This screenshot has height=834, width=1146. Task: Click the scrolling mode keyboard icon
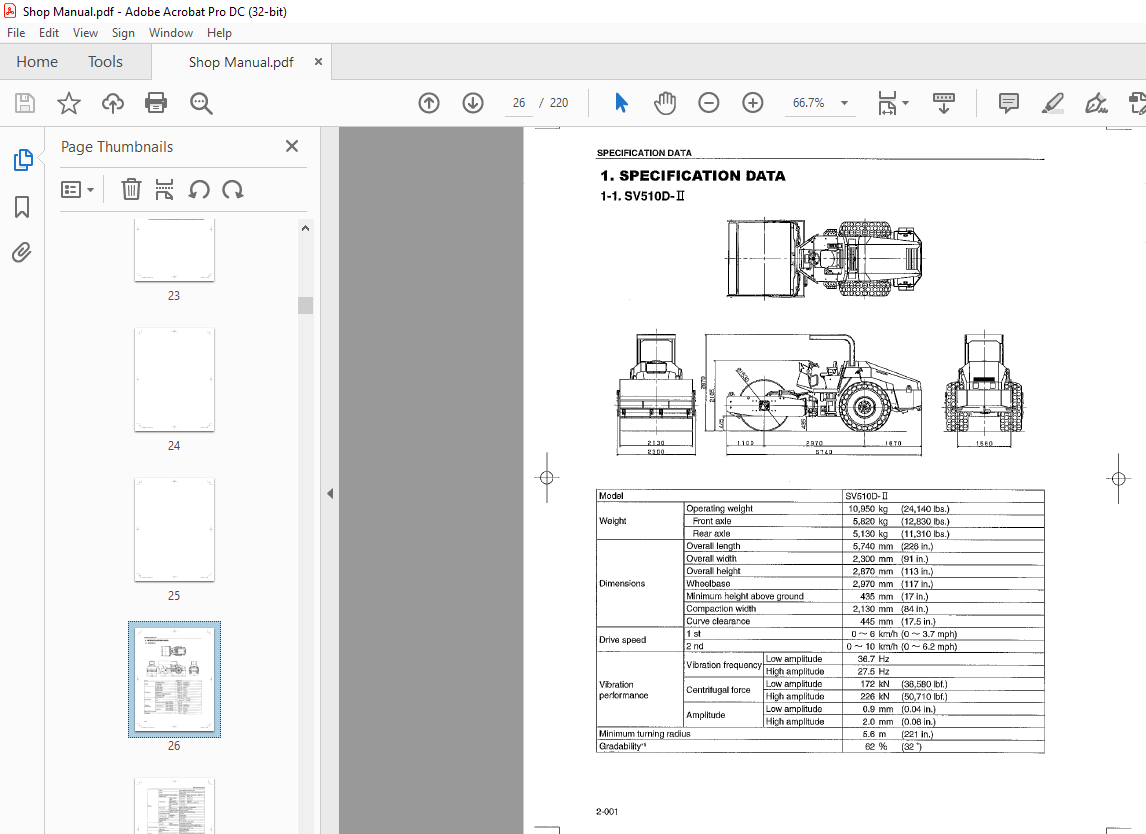click(944, 103)
